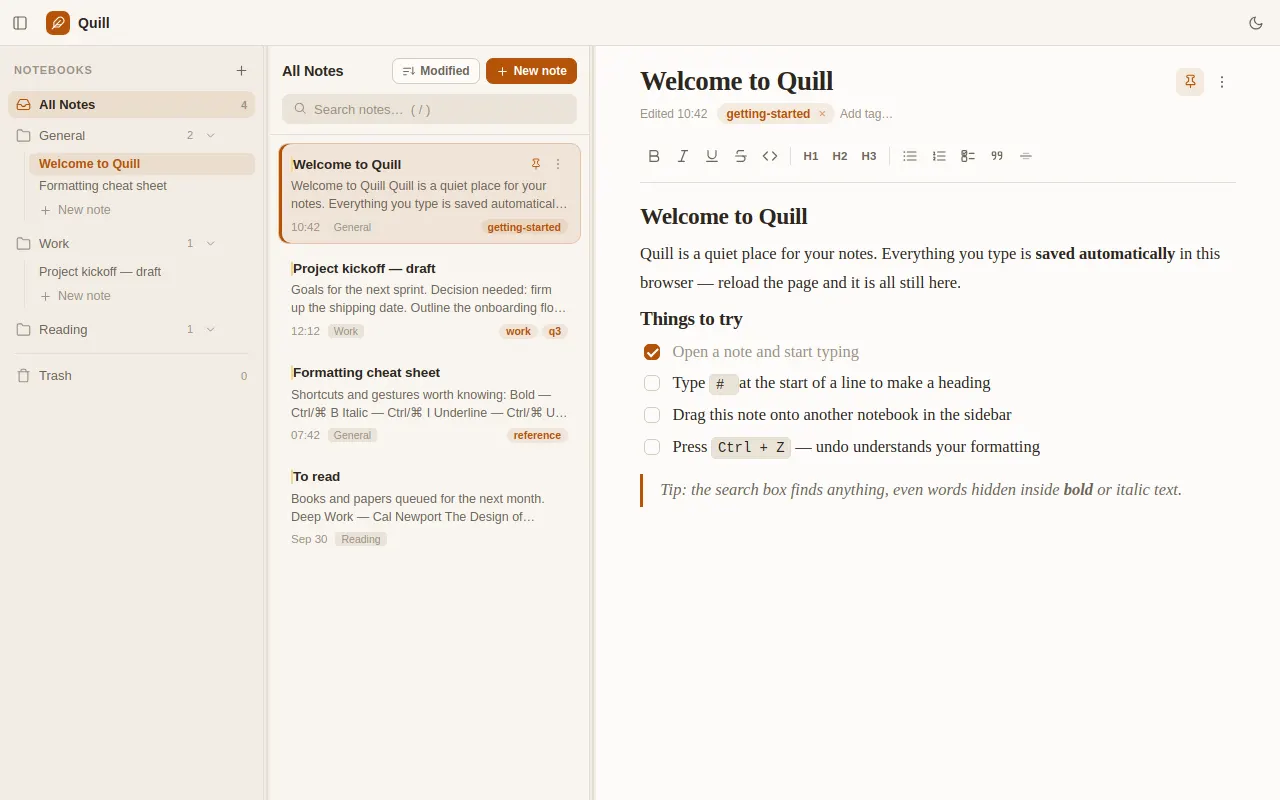Check the 'Press Ctrl + Z' item
This screenshot has width=1280, height=800.
(652, 447)
